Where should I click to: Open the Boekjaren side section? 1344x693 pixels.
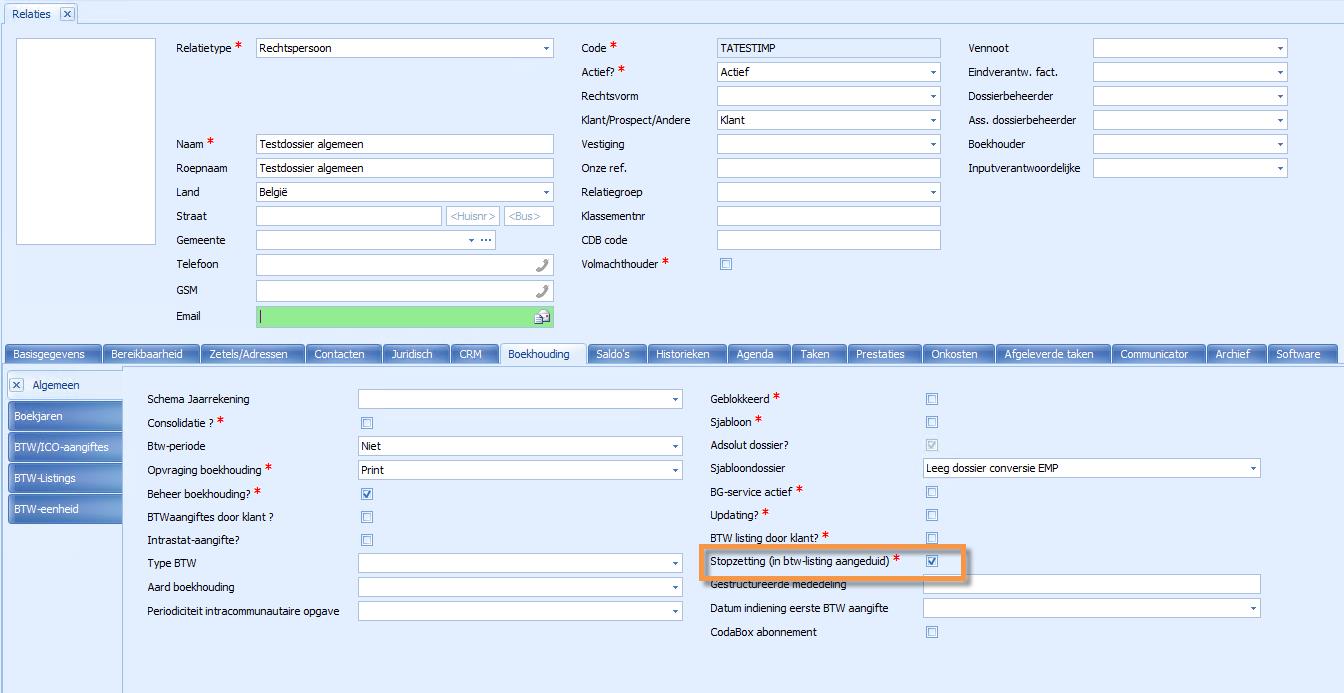64,416
